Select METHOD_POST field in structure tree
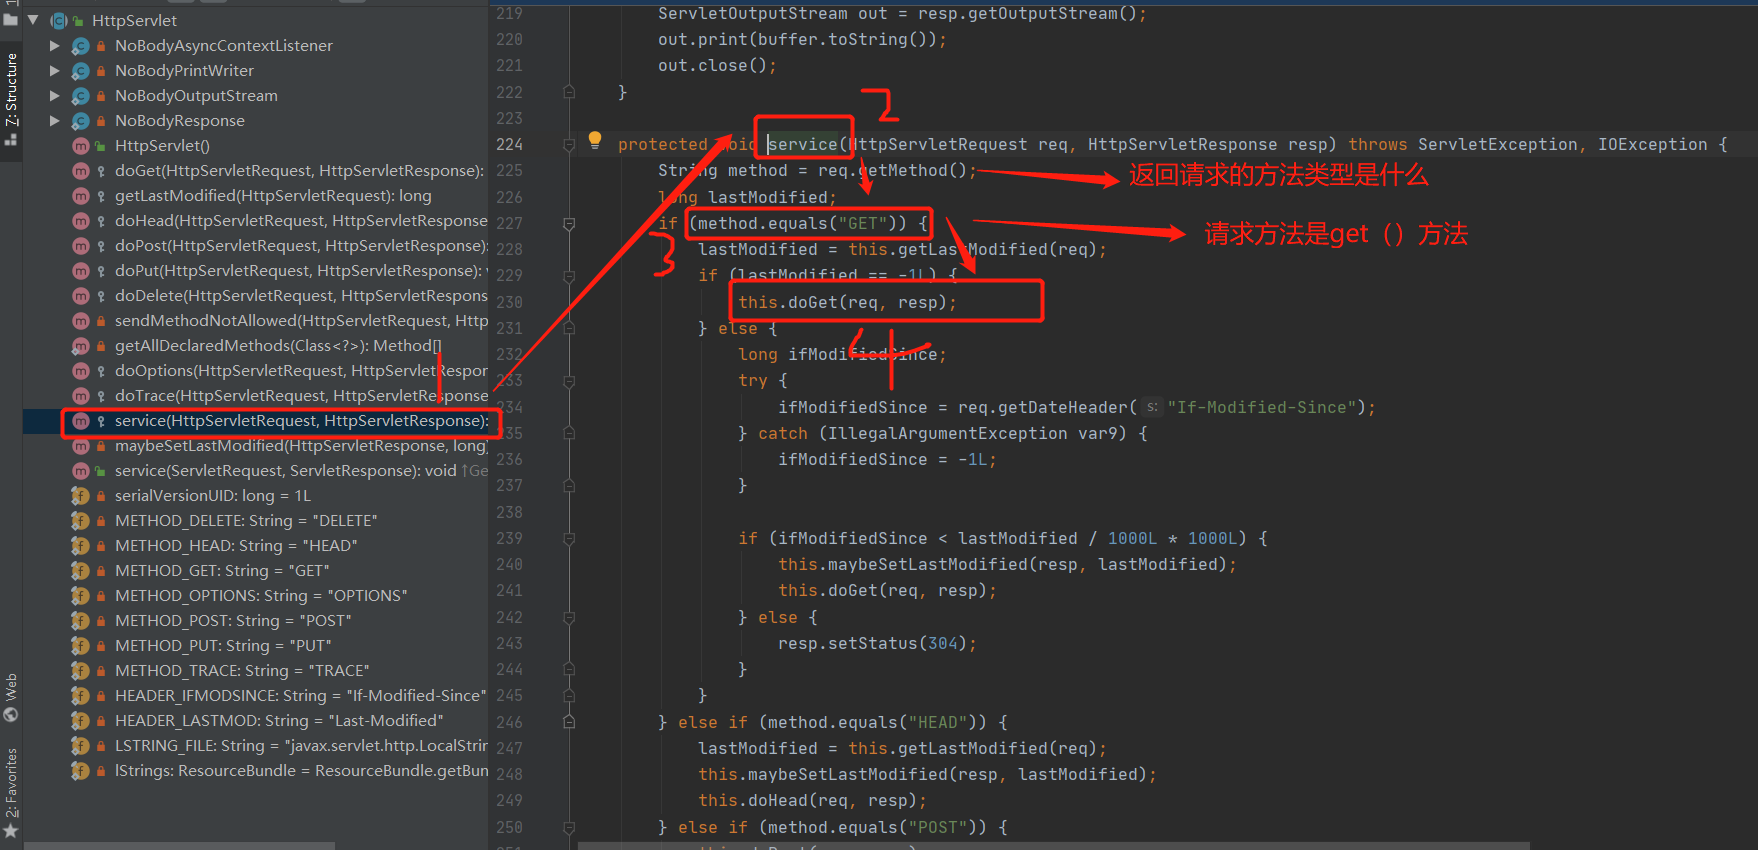This screenshot has width=1758, height=850. 233,621
